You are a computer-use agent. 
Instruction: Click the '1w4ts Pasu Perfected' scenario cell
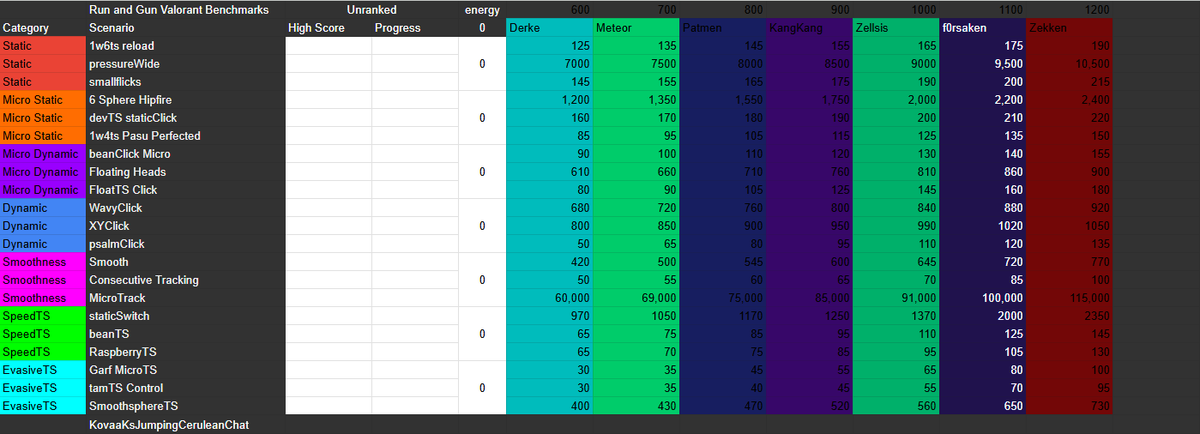coord(185,135)
